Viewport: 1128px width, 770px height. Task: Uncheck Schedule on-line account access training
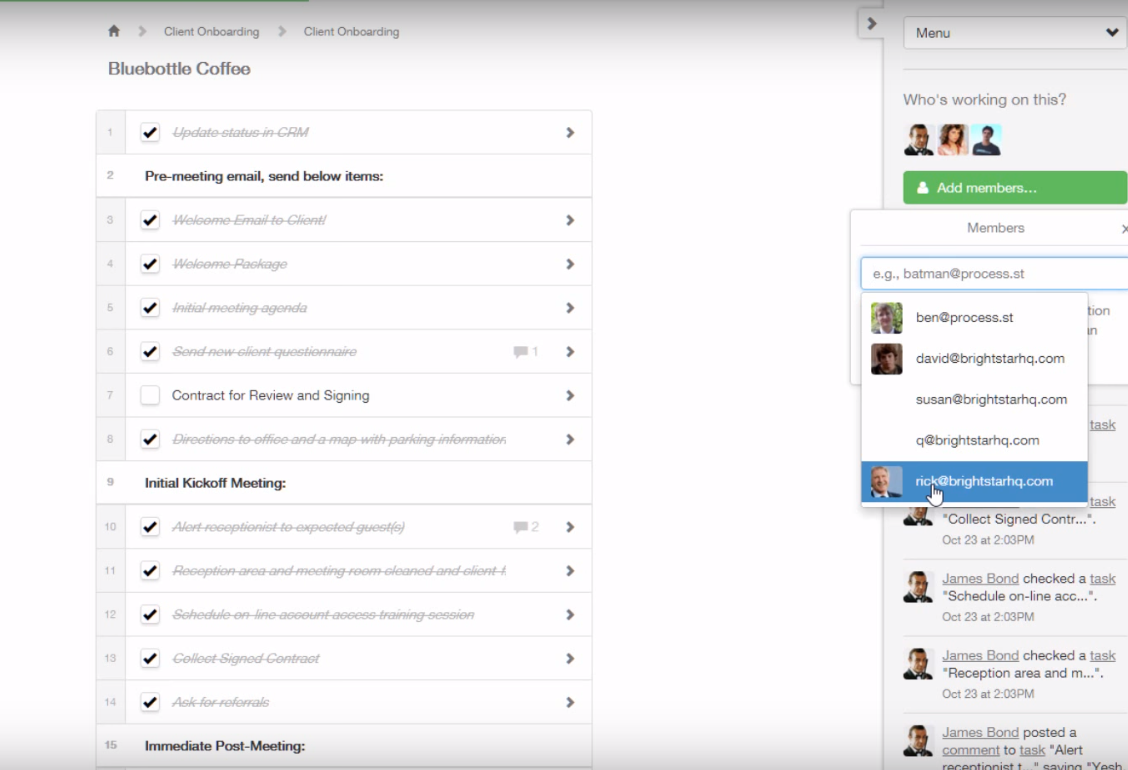pos(150,615)
